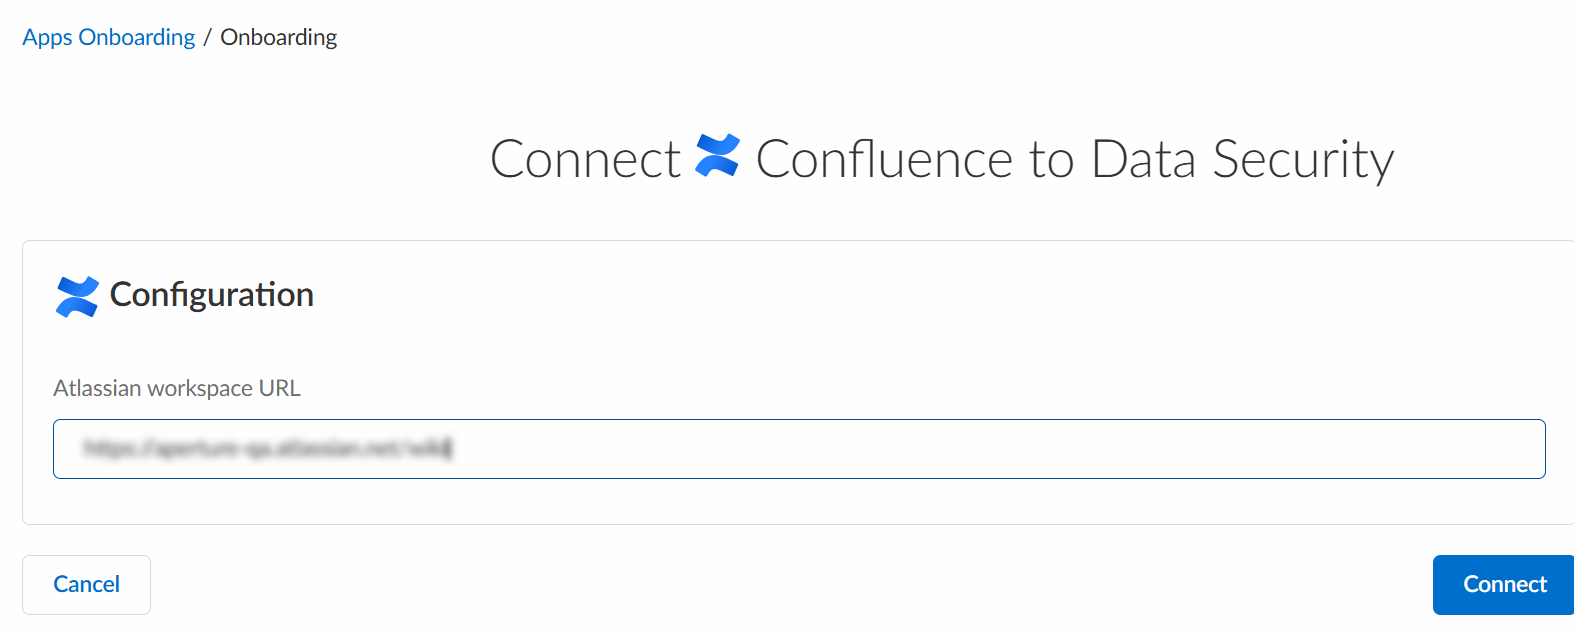This screenshot has width=1574, height=632.
Task: Click the Confluence brand icon near the title text
Action: [x=718, y=157]
